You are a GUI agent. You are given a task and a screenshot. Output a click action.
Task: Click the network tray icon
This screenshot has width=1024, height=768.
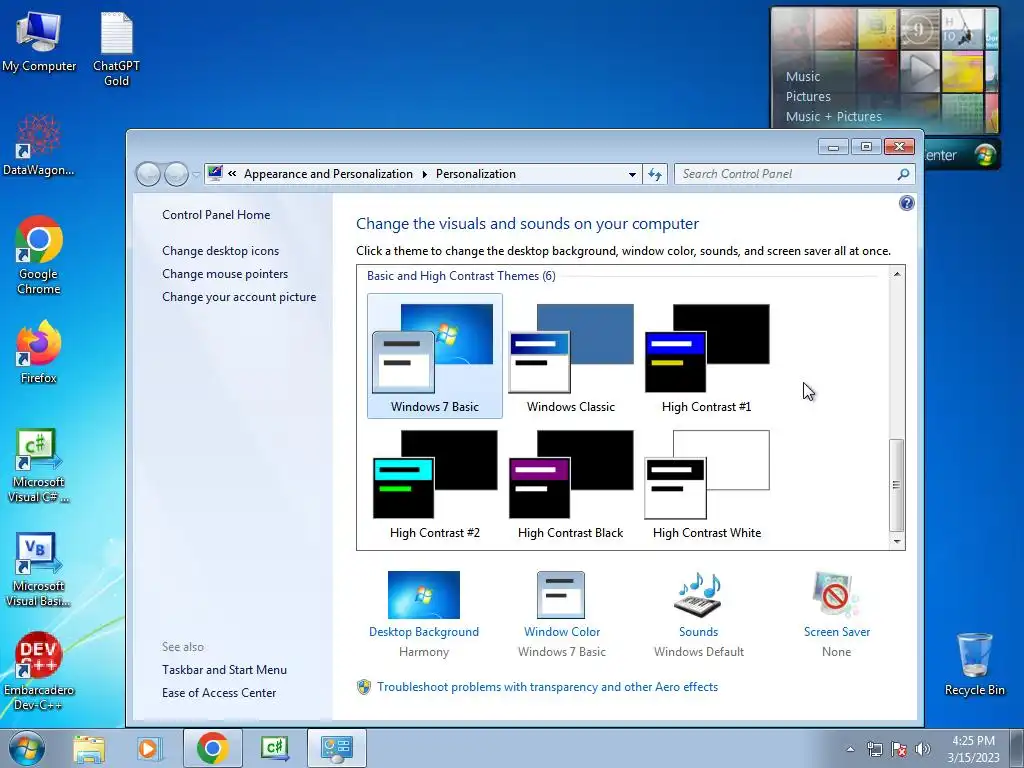tap(874, 749)
